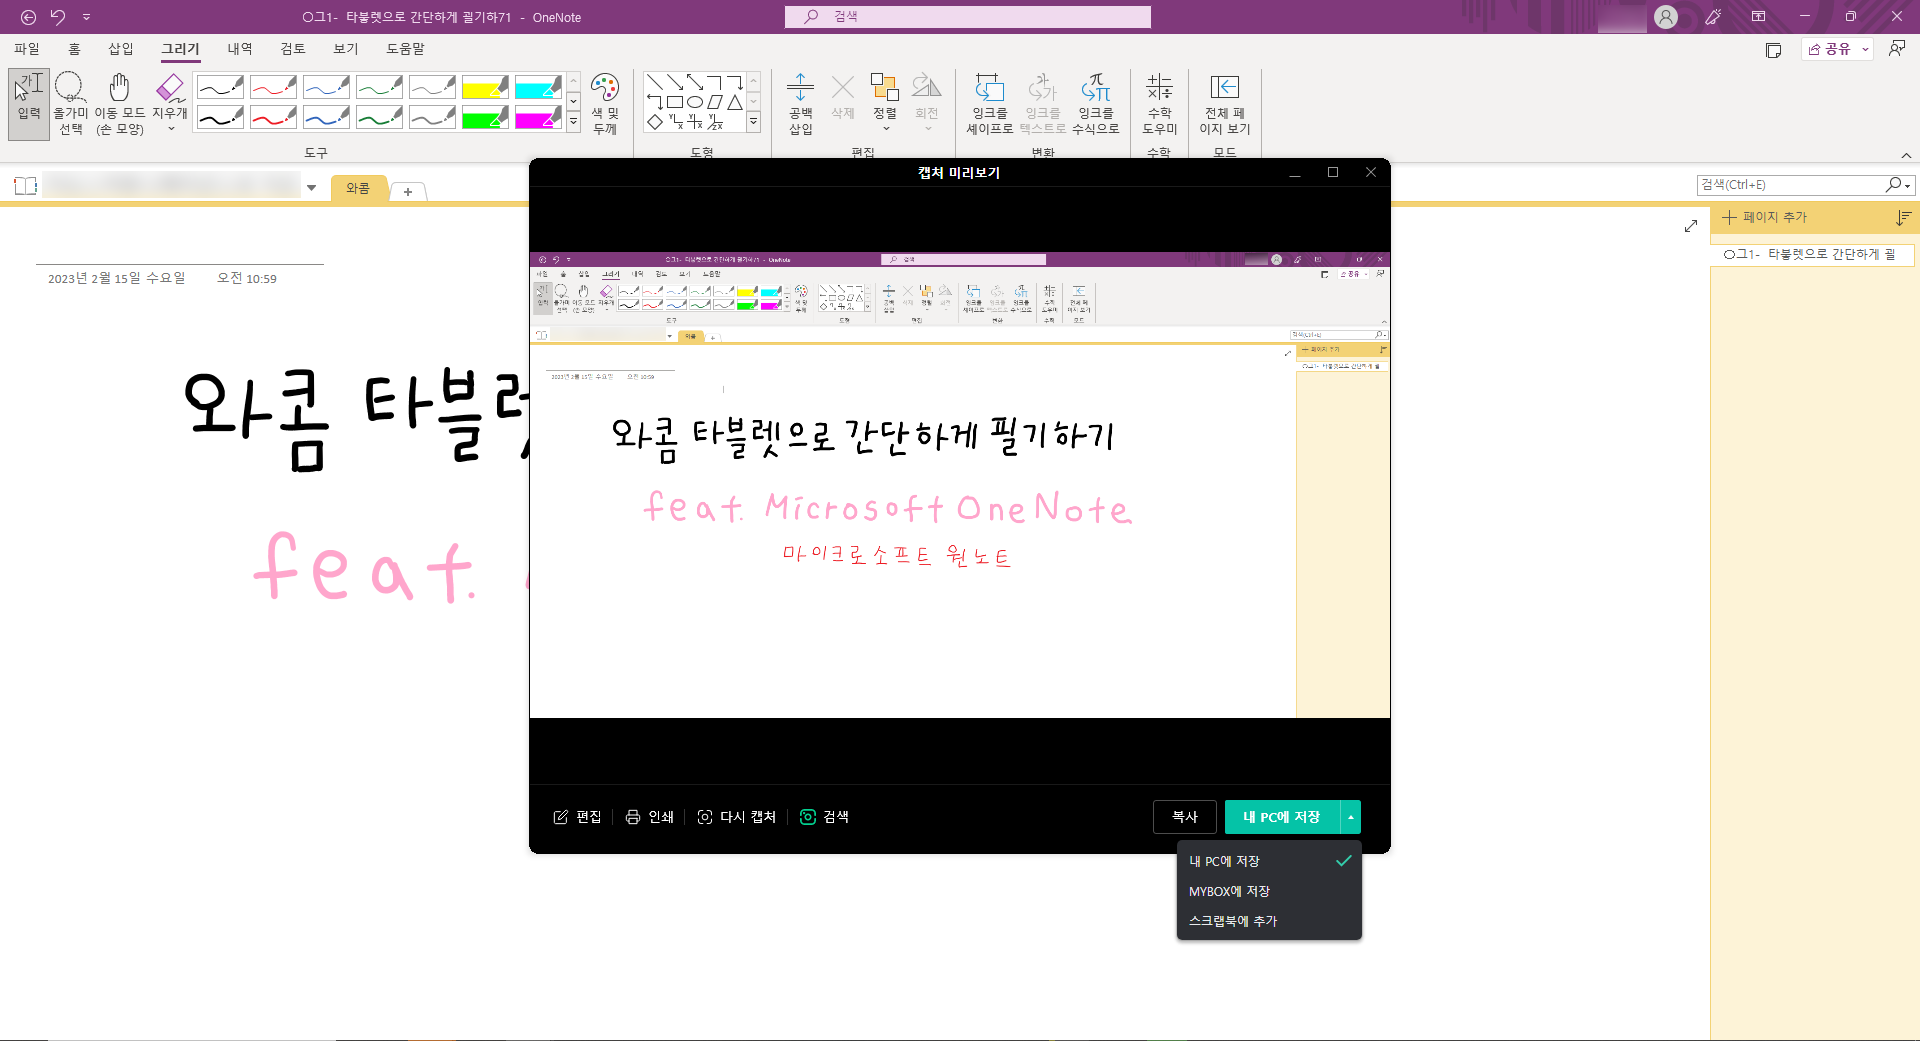Image resolution: width=1920 pixels, height=1041 pixels.
Task: Open the Eraser (지우개) dropdown arrow
Action: (171, 129)
